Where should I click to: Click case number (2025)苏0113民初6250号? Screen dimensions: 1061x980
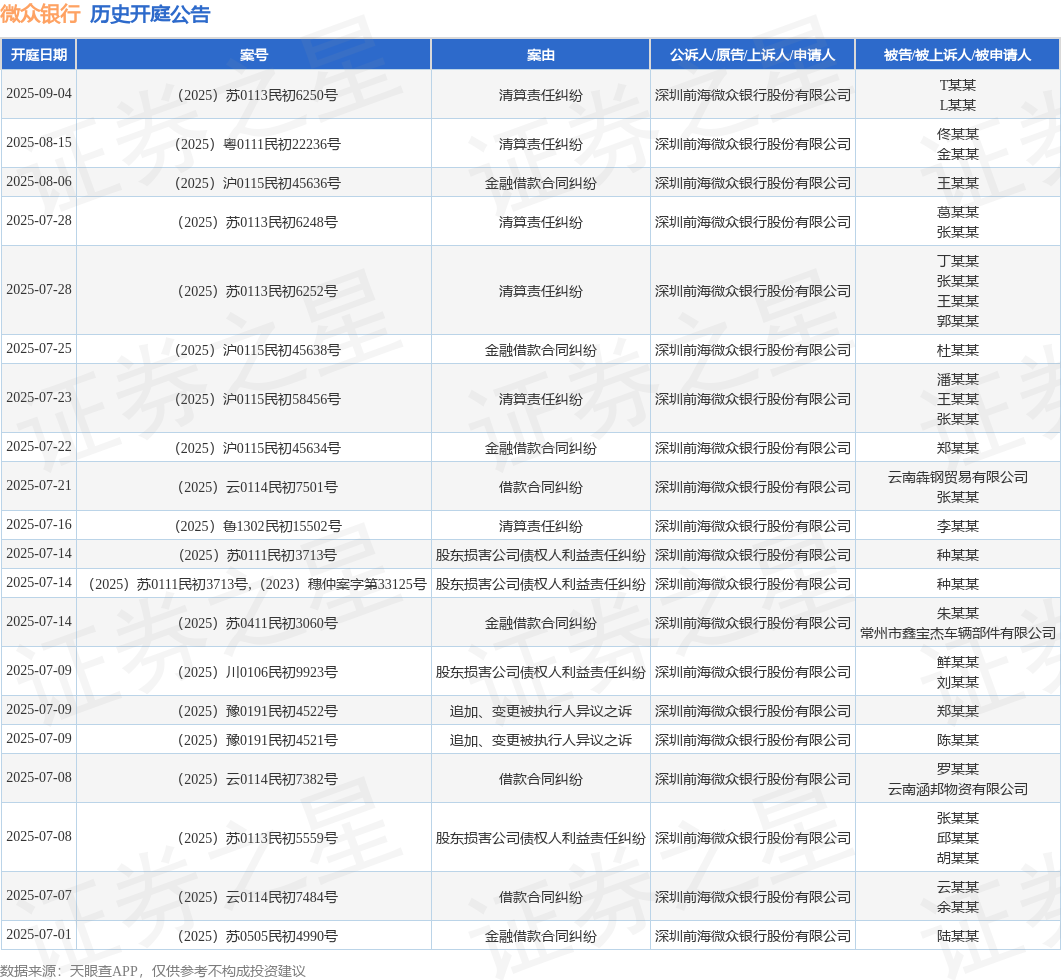254,95
